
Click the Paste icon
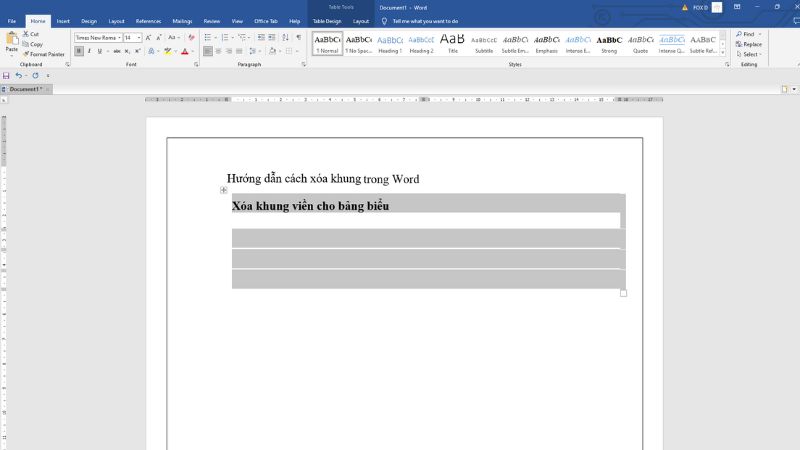[x=11, y=39]
